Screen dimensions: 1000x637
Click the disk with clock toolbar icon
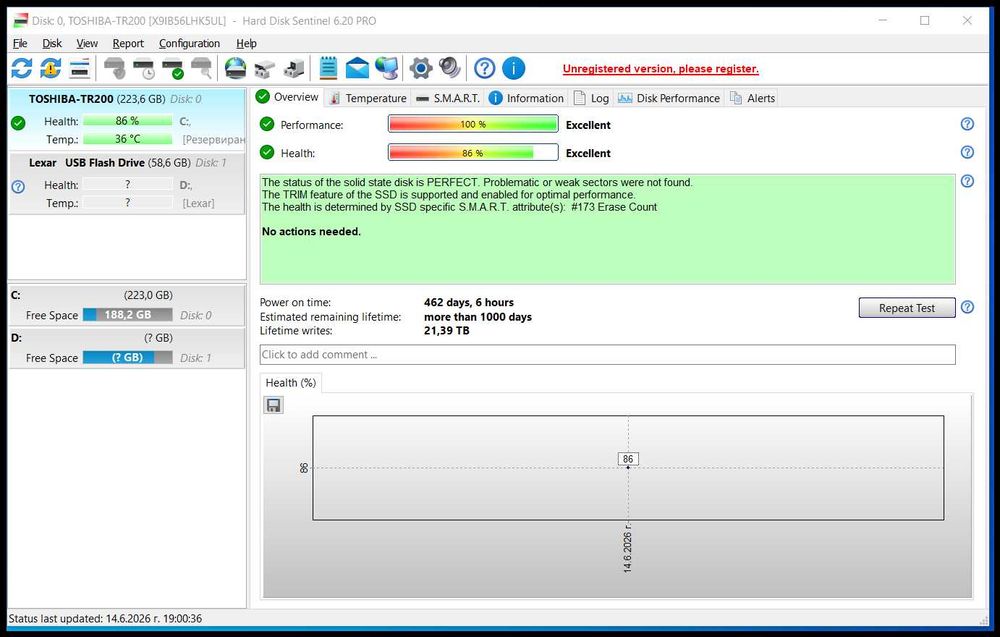pos(144,68)
